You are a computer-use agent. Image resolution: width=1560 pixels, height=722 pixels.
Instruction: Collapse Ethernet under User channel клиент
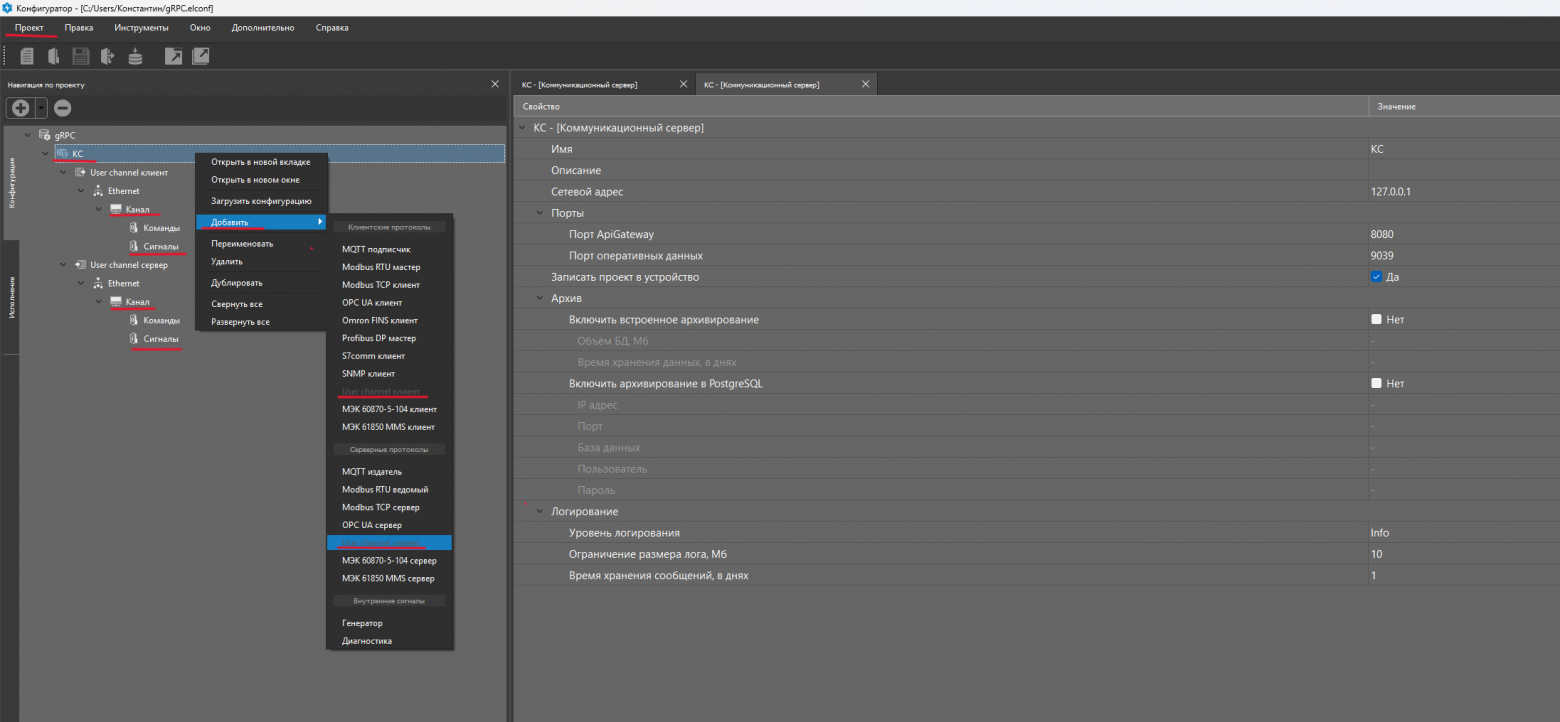(x=82, y=191)
